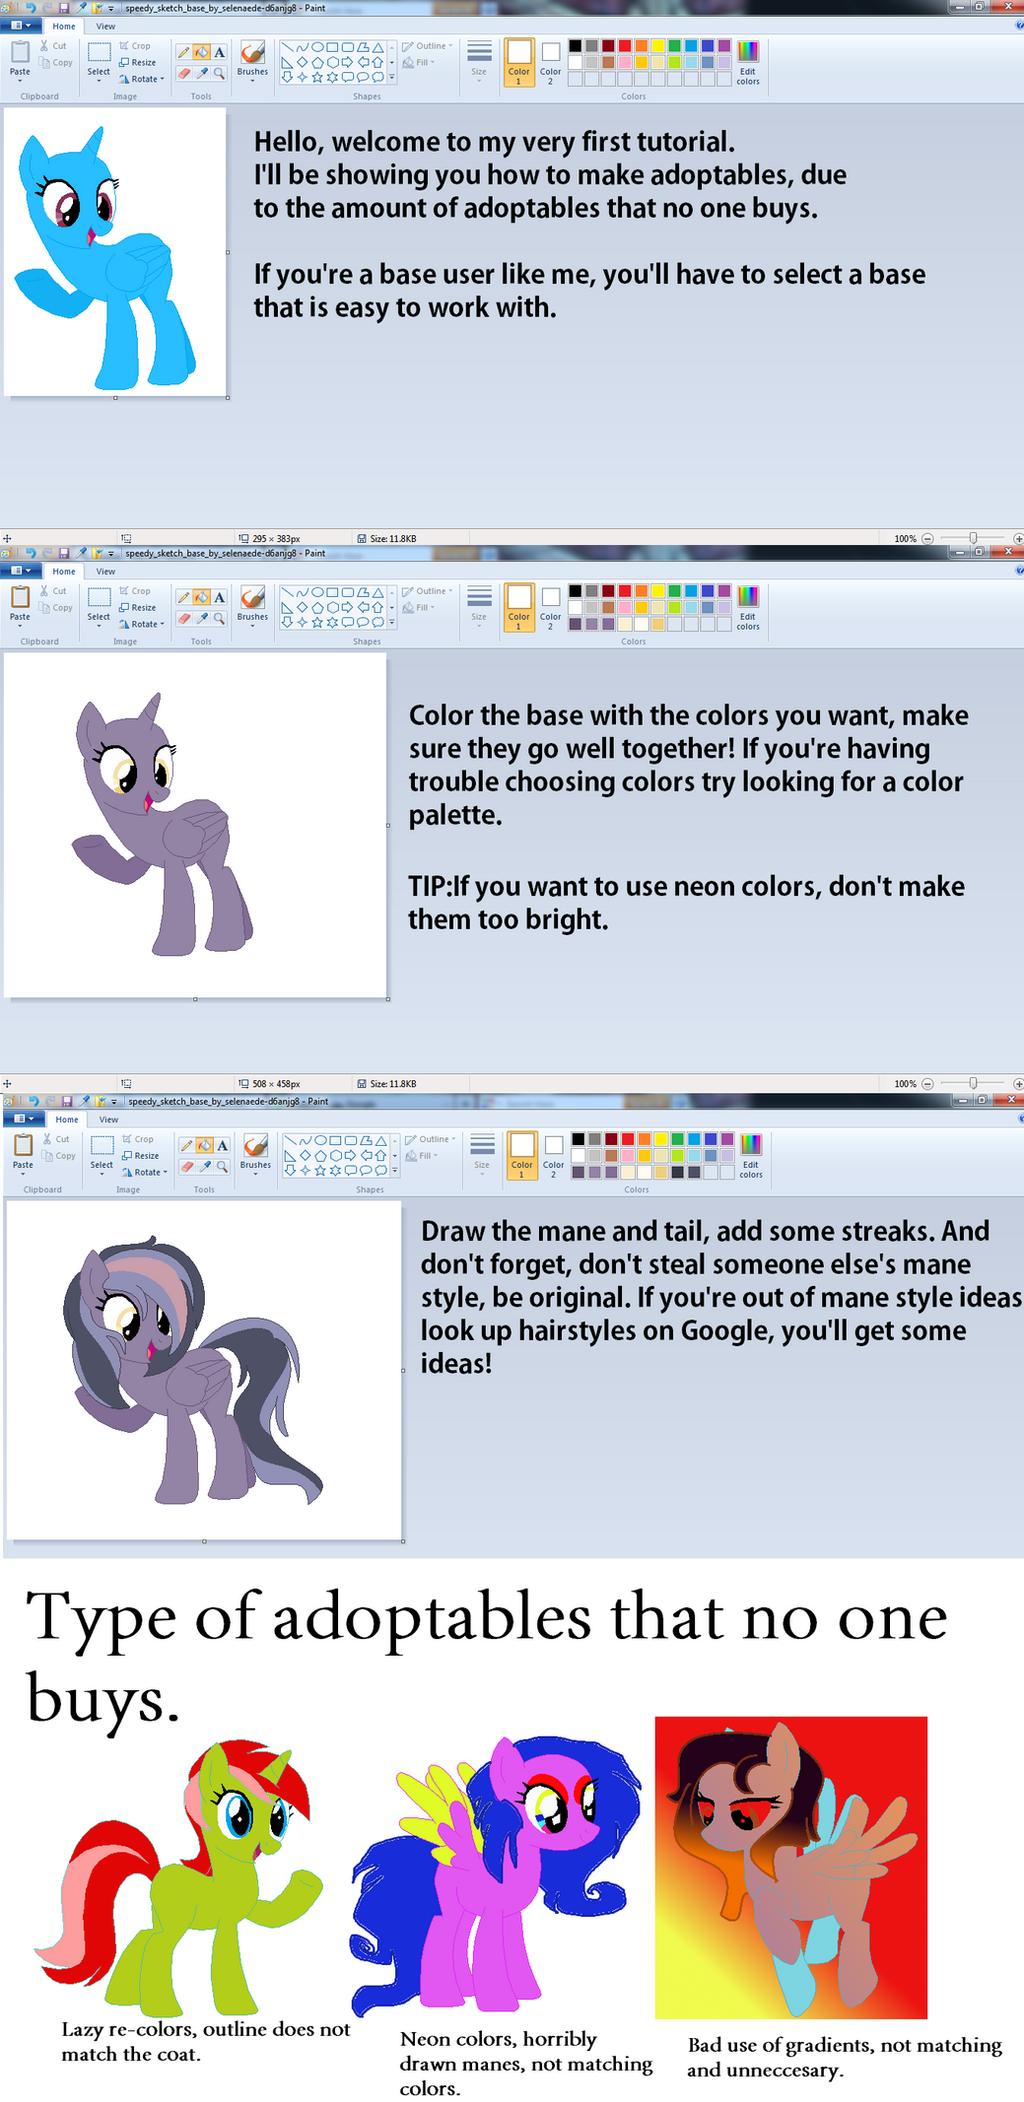Select Fill with color bucket in bottom Paint window

click(x=204, y=1145)
